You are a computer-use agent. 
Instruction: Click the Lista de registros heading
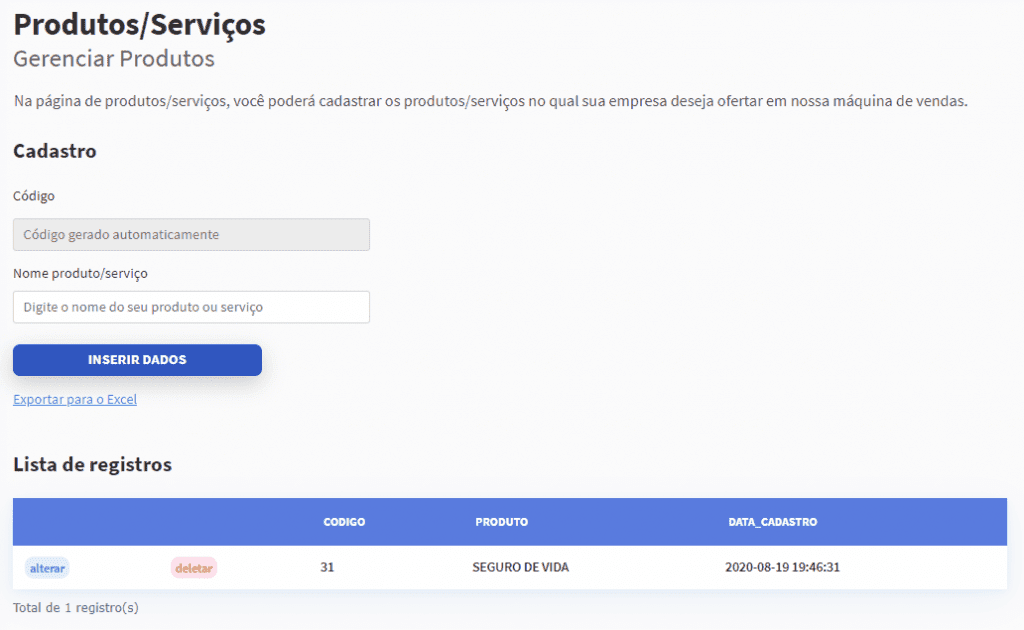(x=92, y=464)
